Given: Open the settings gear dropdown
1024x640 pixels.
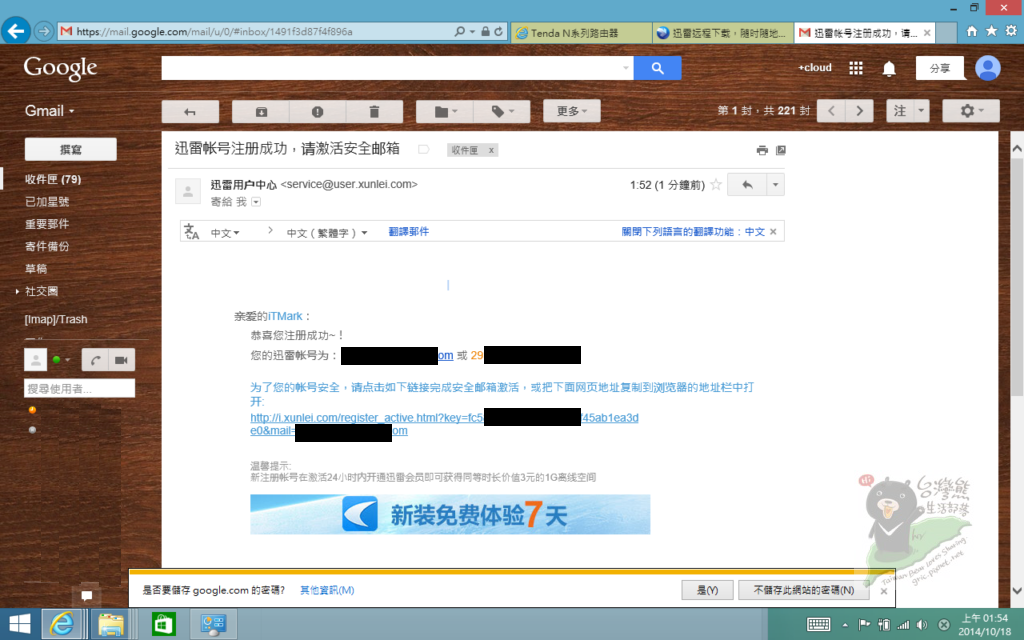Looking at the screenshot, I should pyautogui.click(x=971, y=111).
